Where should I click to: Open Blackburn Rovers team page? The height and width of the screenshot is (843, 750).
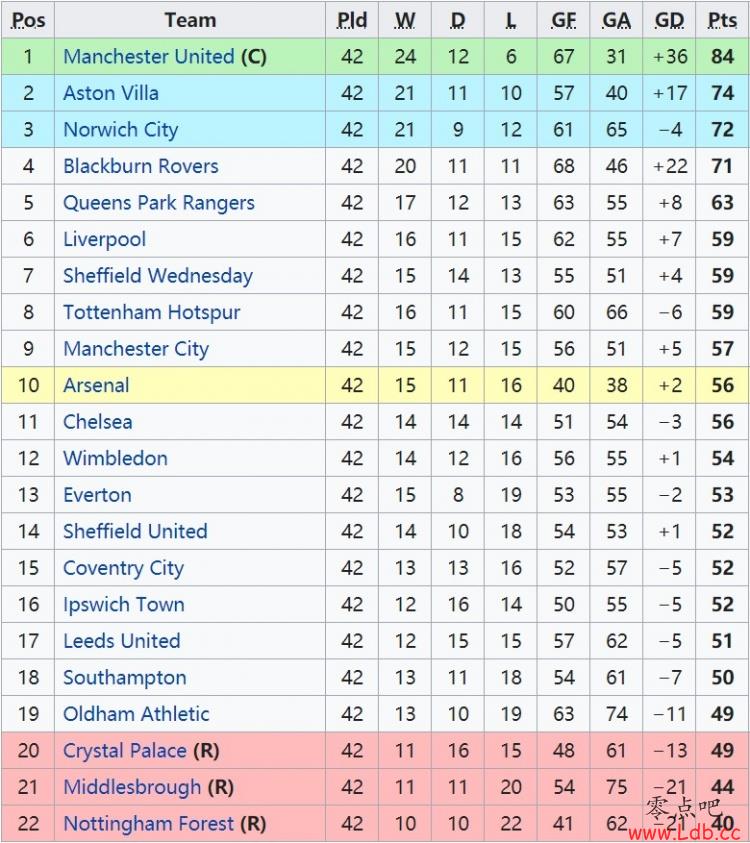[x=141, y=166]
